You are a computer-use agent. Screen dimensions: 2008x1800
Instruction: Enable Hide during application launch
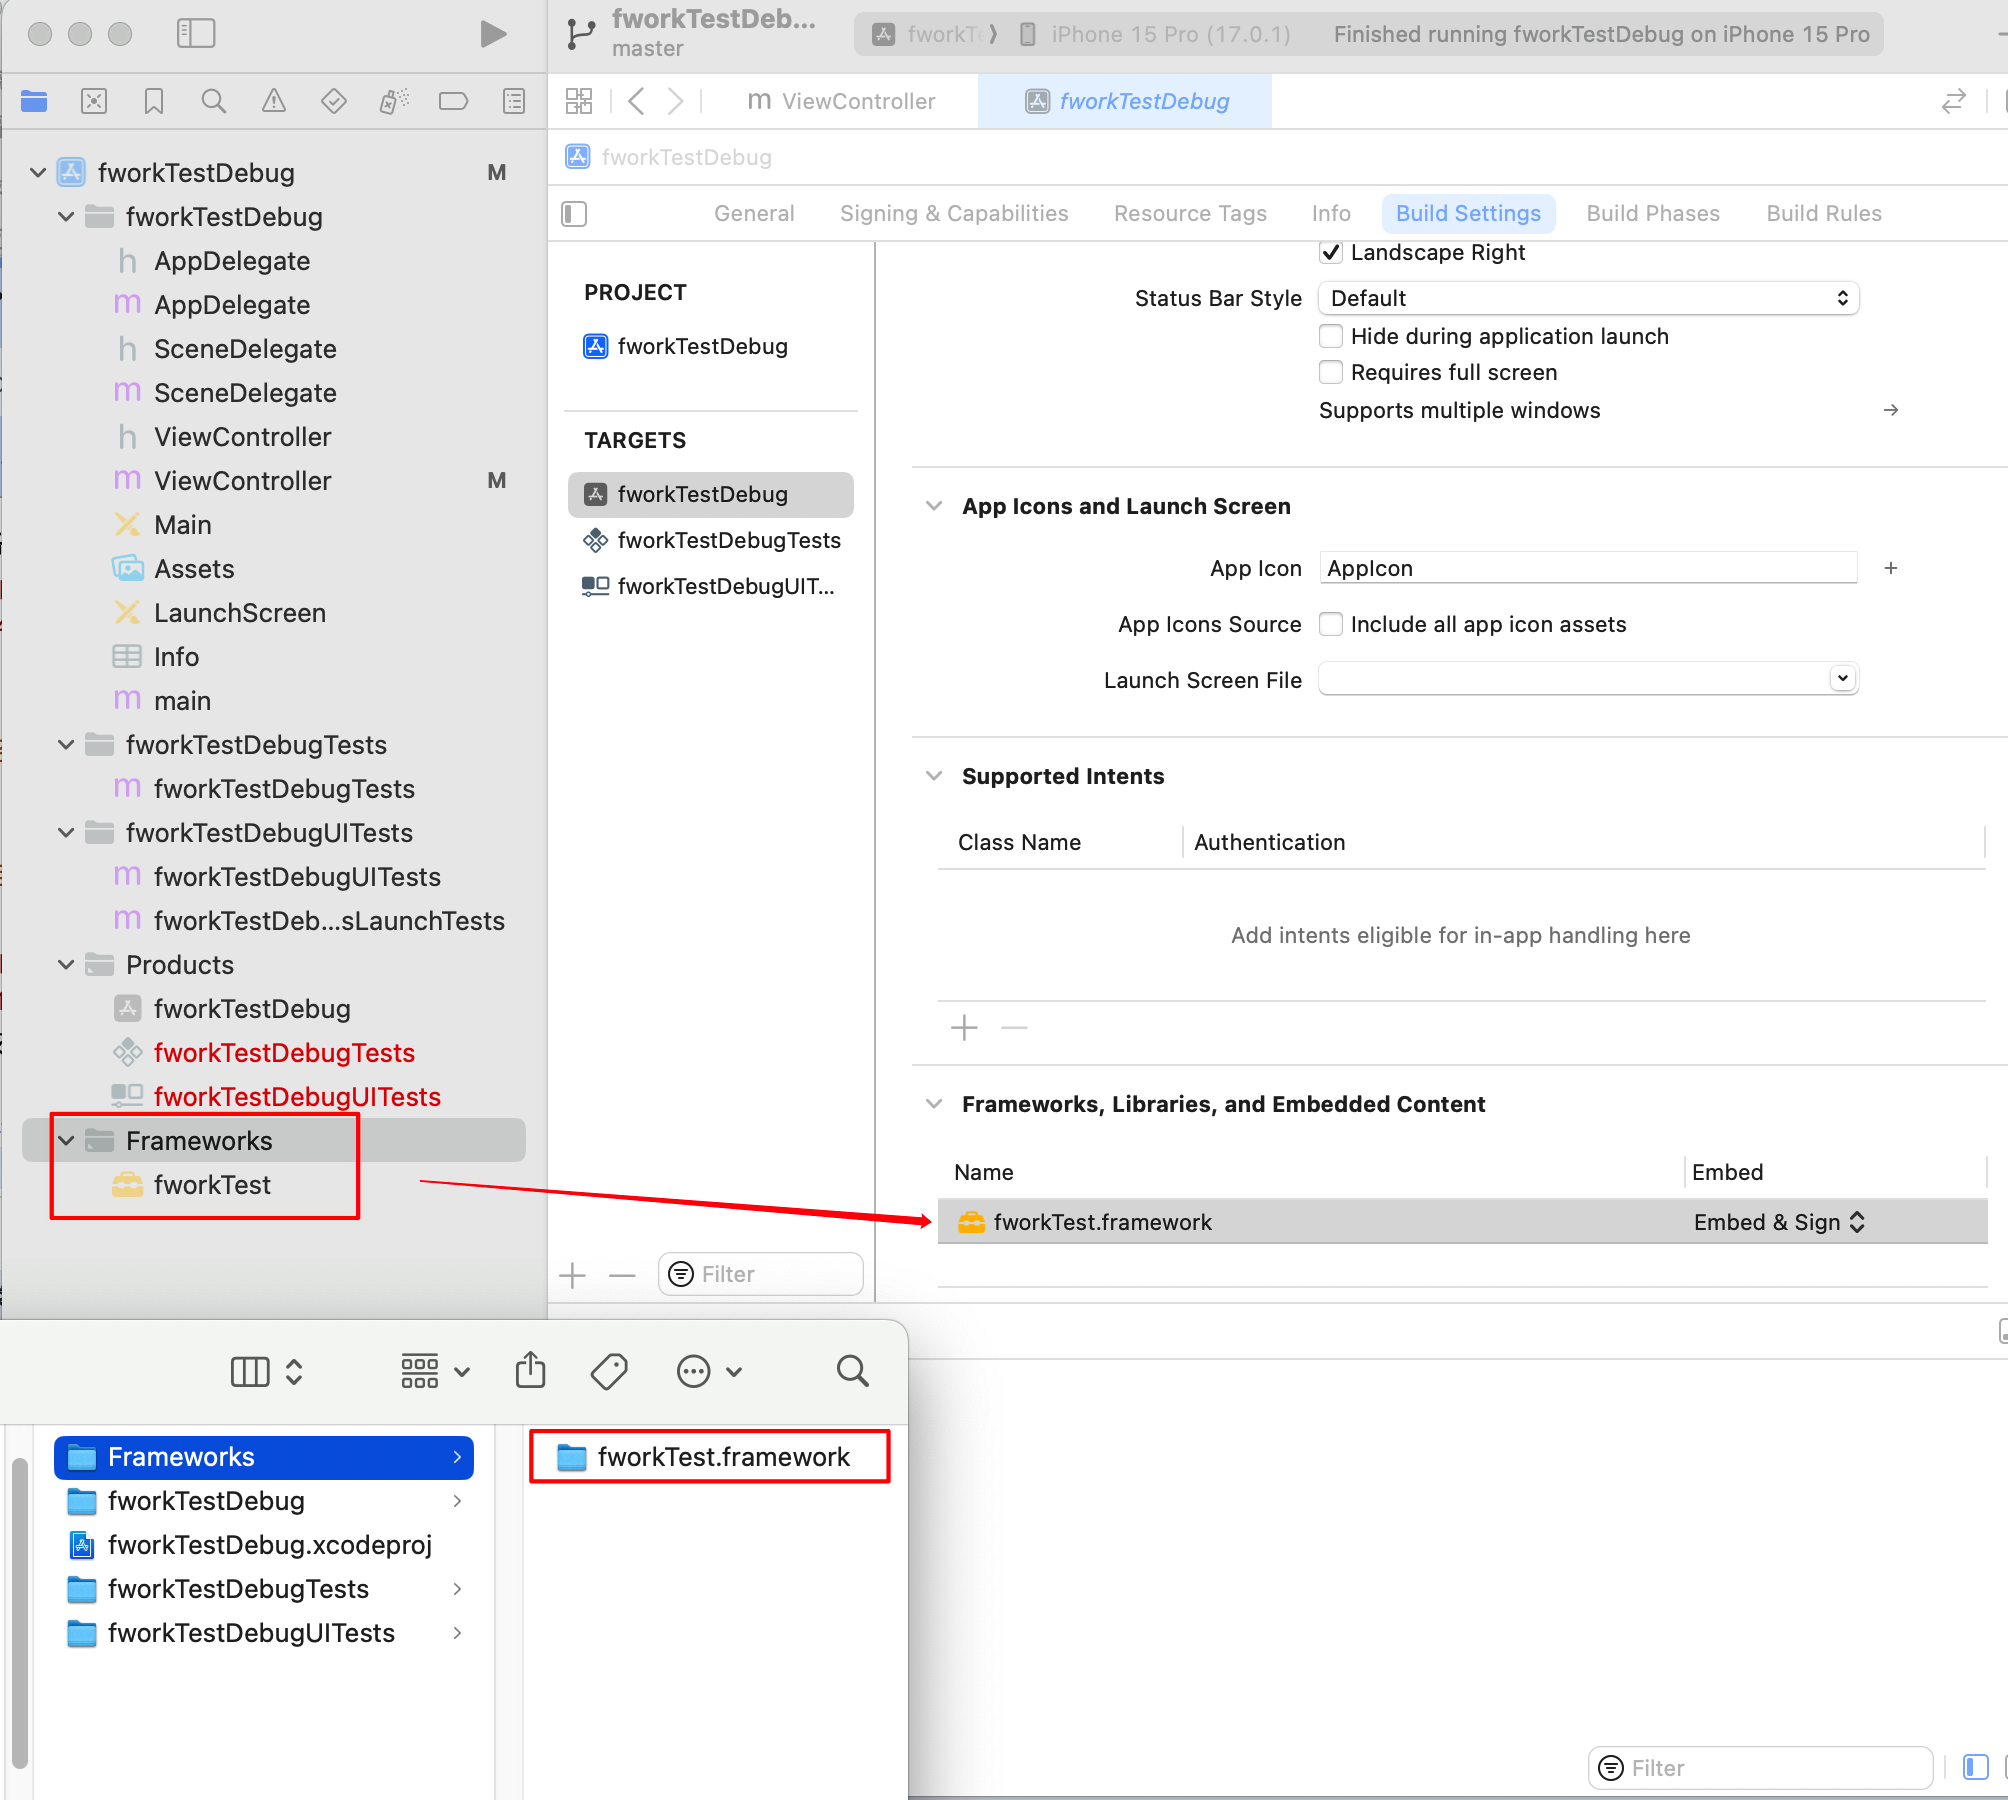click(x=1331, y=336)
